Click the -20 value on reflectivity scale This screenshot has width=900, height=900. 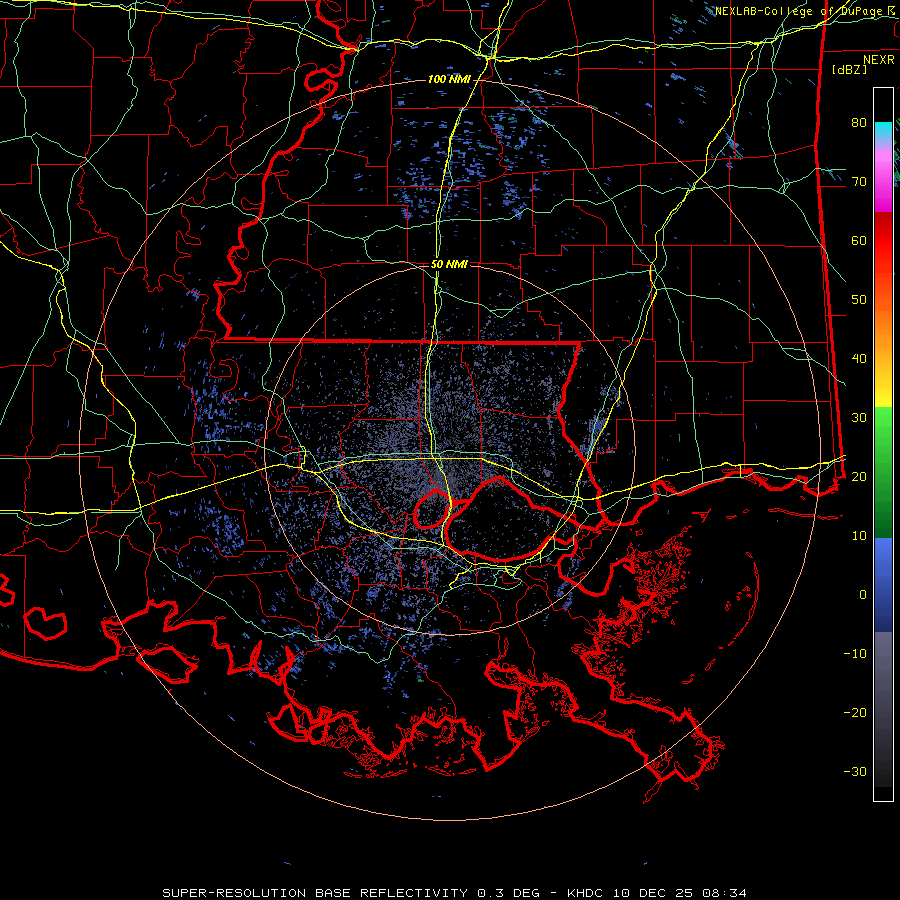tap(855, 713)
